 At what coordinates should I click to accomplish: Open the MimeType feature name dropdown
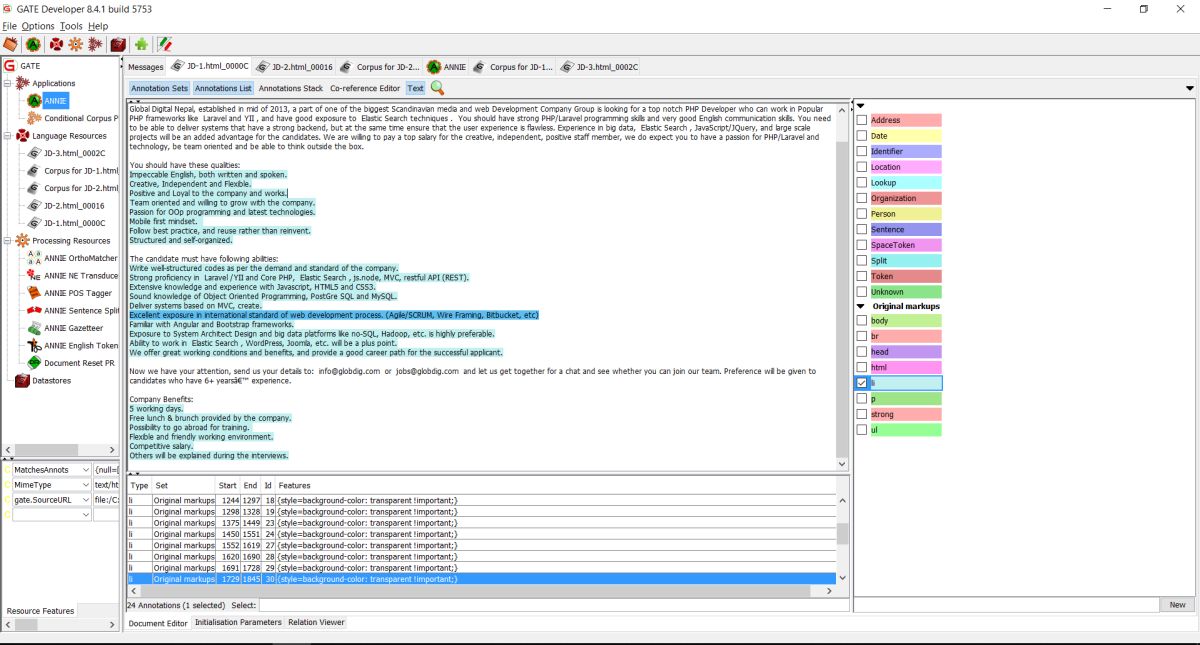(85, 484)
